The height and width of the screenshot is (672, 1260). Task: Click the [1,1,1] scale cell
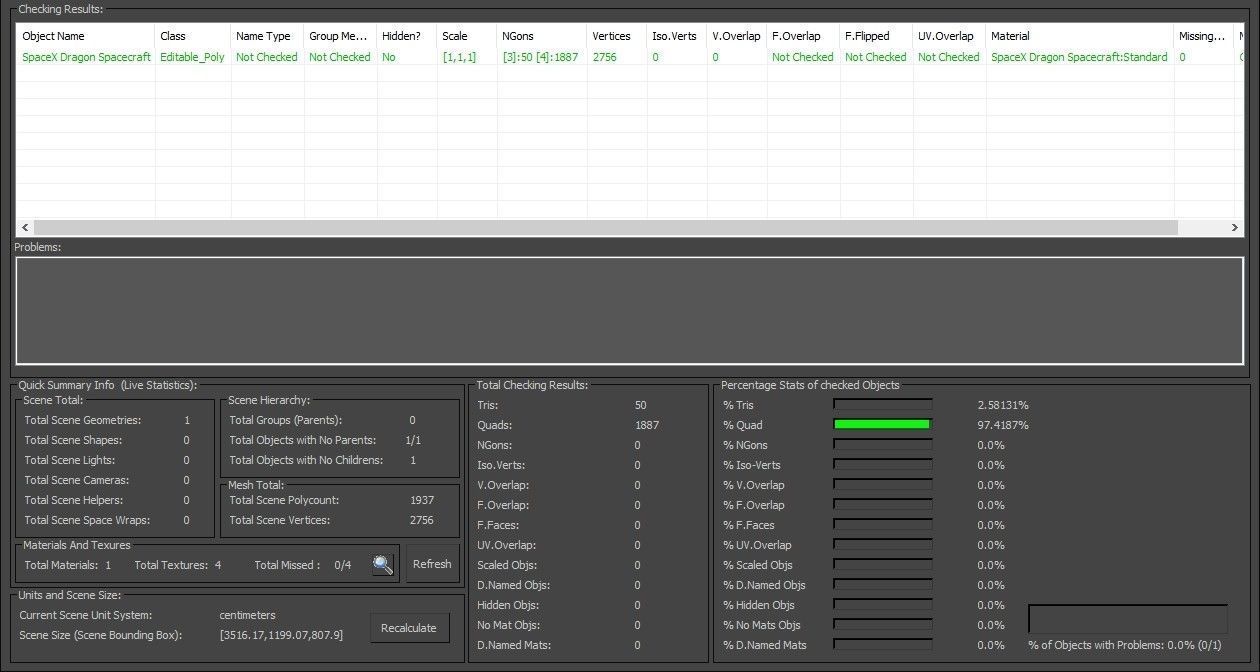pos(459,57)
